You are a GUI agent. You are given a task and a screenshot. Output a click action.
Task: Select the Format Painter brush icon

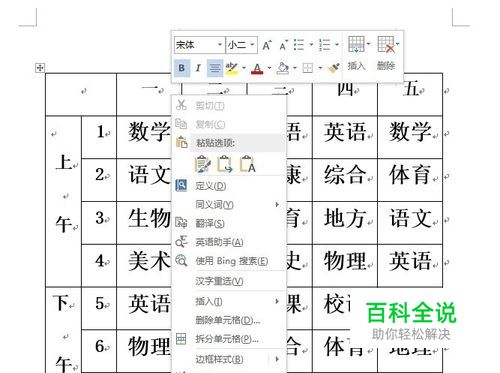(x=333, y=68)
